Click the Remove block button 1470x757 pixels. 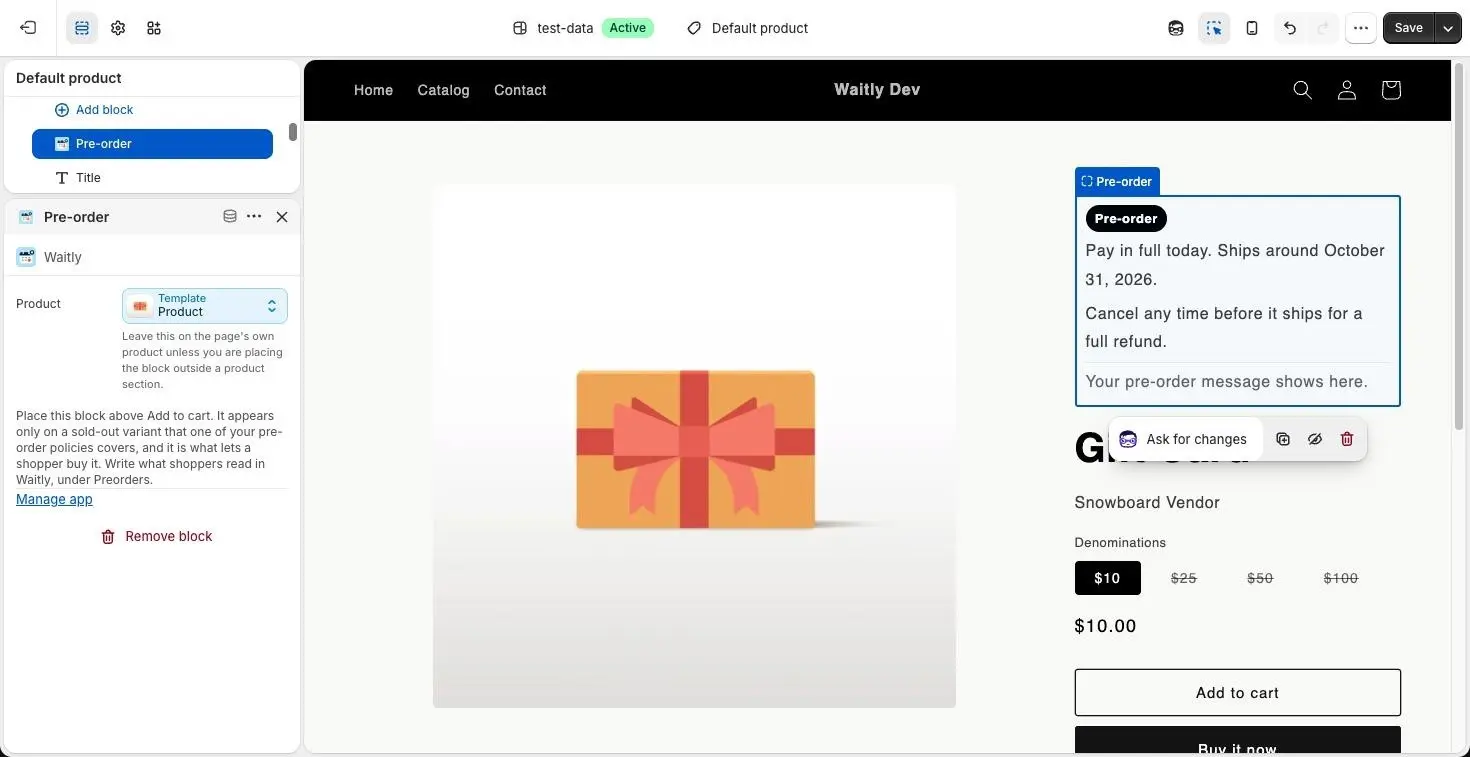157,537
